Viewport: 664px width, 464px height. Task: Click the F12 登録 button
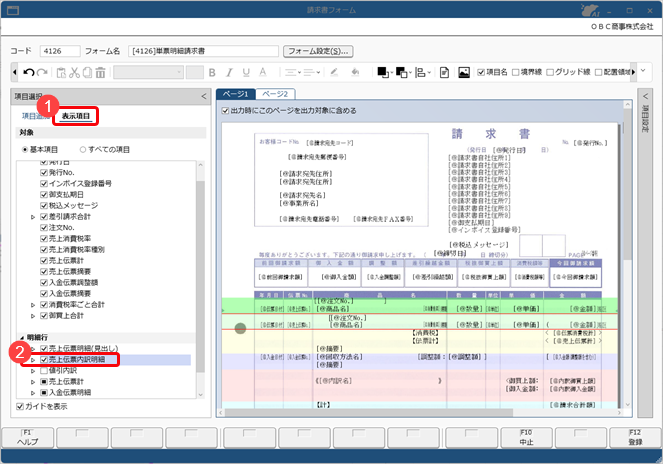click(635, 437)
